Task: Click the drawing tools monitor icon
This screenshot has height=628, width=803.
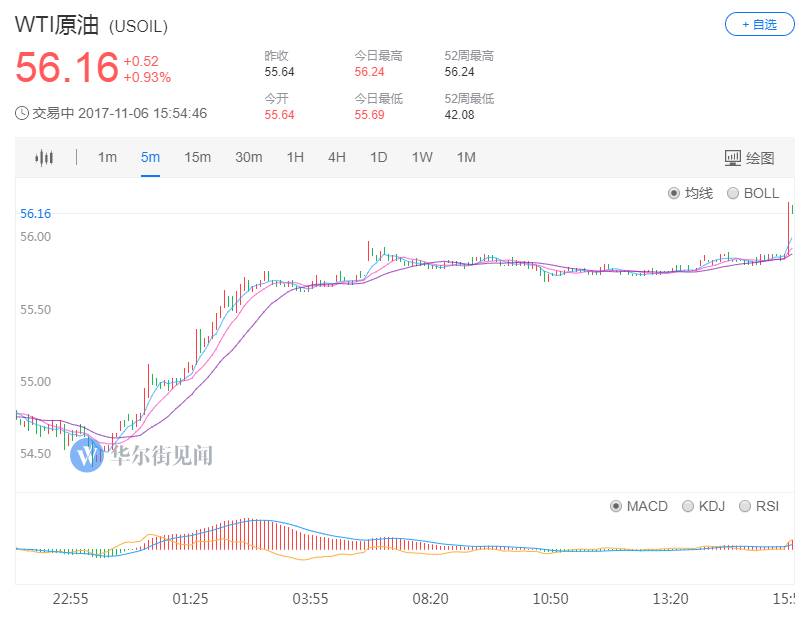Action: pos(733,158)
